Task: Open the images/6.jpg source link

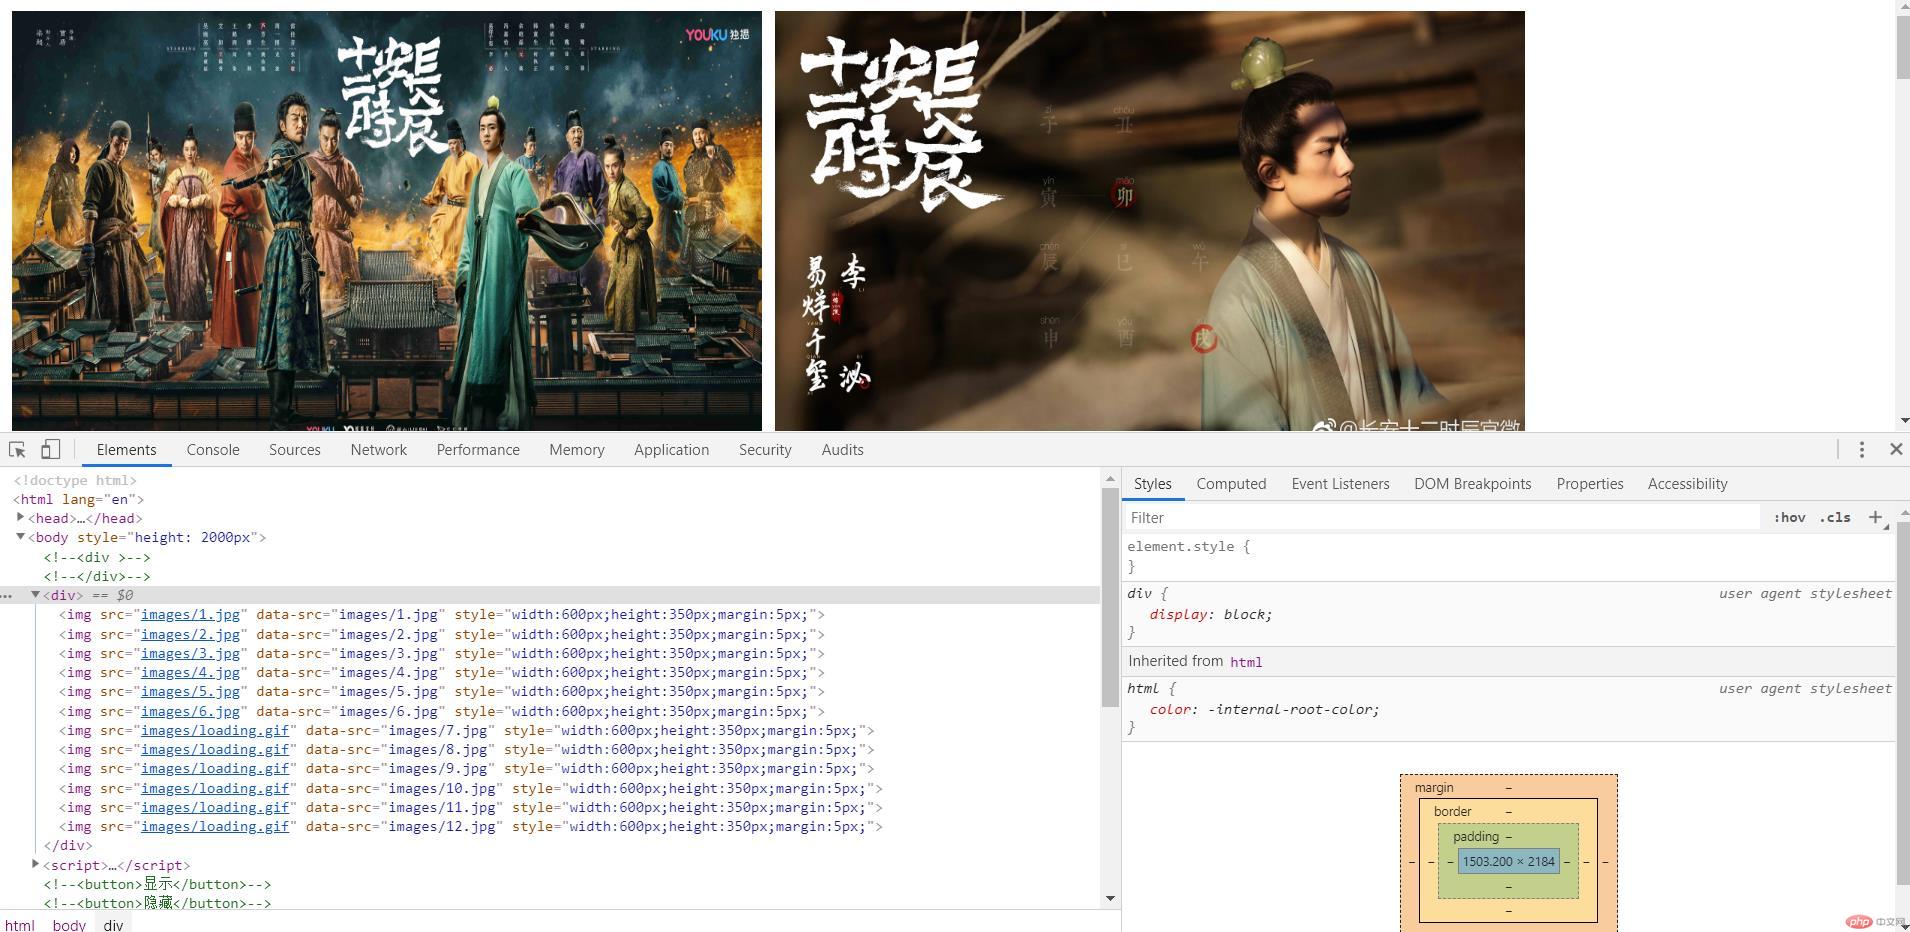Action: [190, 711]
